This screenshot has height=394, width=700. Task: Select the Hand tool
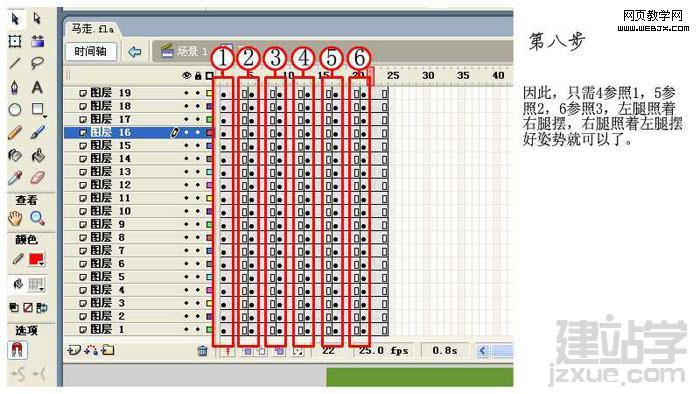pos(15,218)
